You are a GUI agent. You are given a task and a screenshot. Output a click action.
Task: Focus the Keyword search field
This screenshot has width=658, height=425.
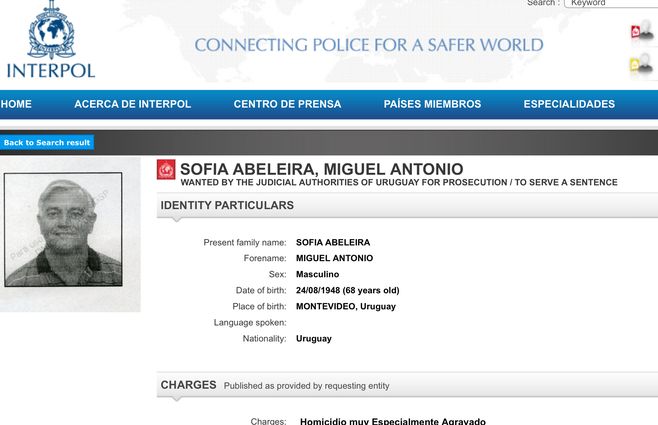pos(611,3)
